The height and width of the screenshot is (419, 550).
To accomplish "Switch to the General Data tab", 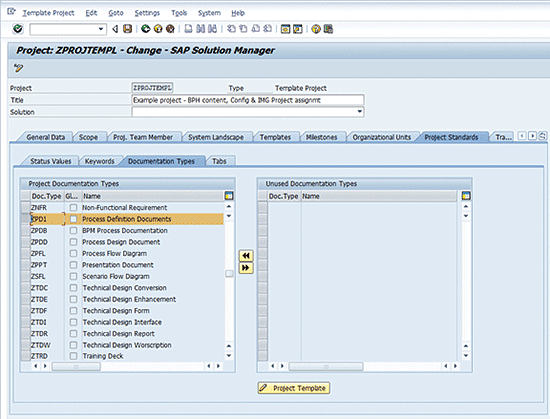I will tap(46, 137).
